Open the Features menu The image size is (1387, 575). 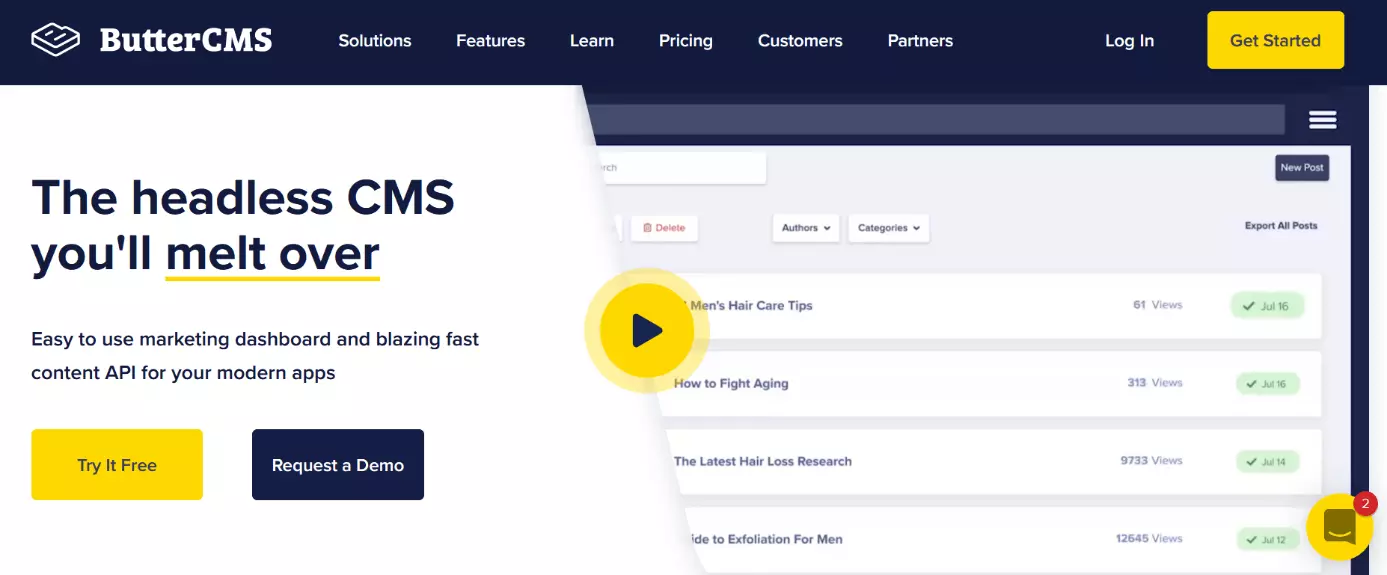[490, 41]
